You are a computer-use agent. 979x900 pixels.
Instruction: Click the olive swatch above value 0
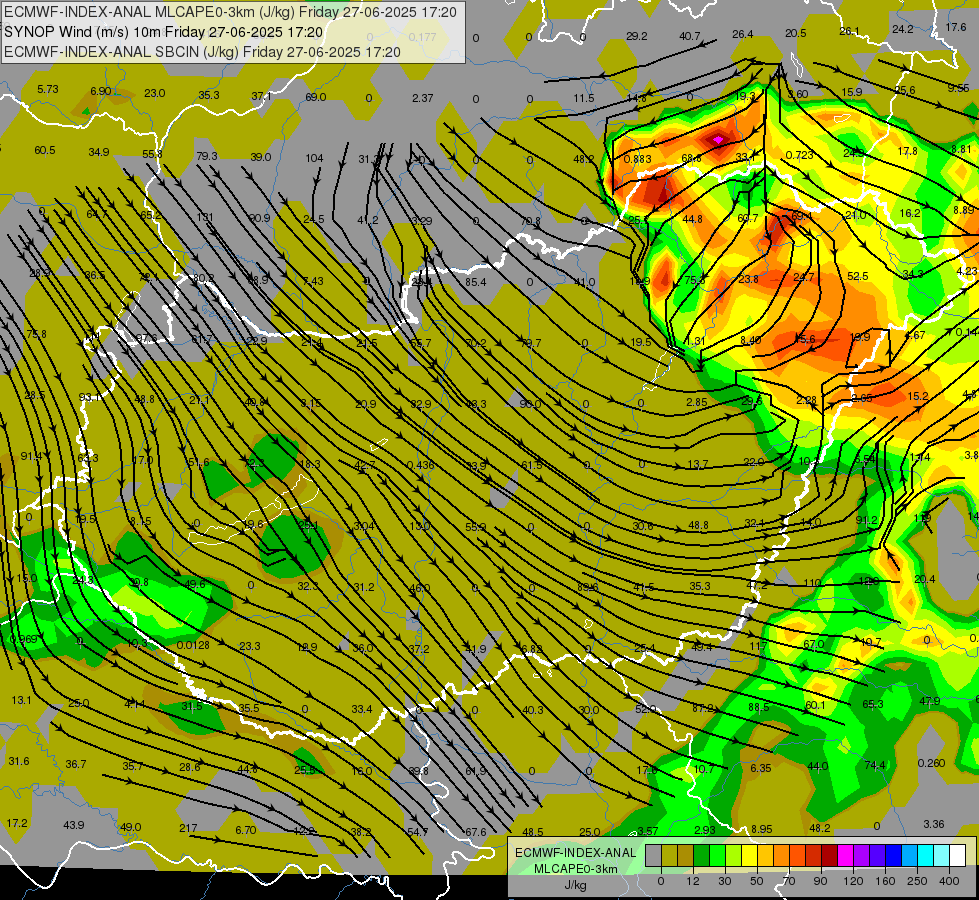[x=670, y=856]
